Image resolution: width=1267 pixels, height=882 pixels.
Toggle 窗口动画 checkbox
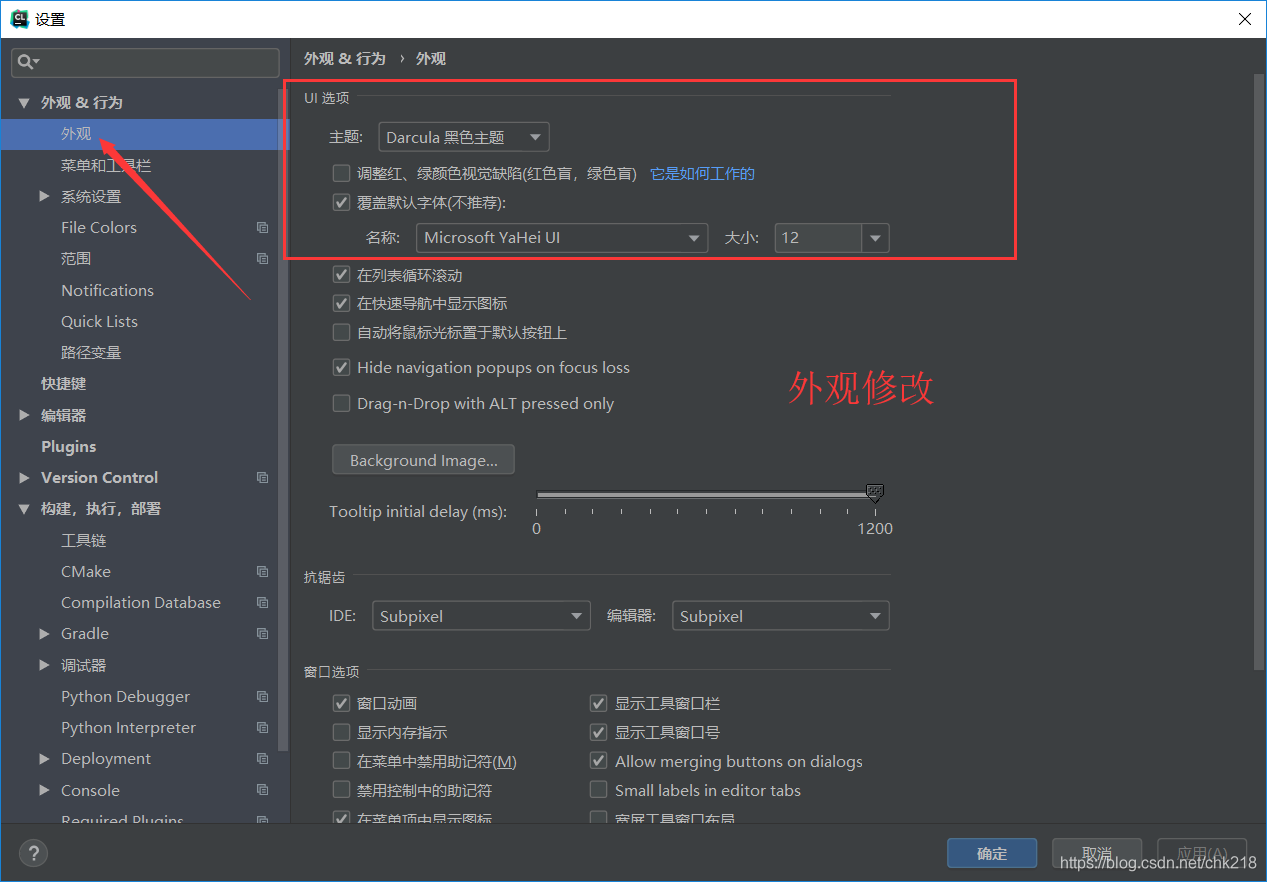(341, 704)
